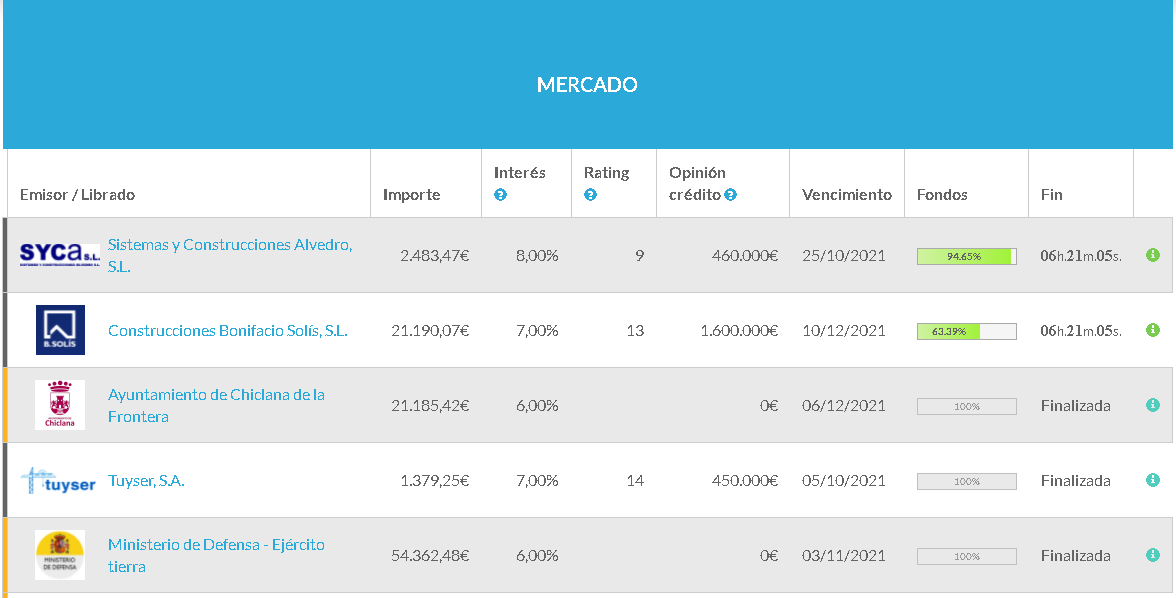Click the Rating column help icon
Screen dimensions: 1176x598
coord(590,195)
